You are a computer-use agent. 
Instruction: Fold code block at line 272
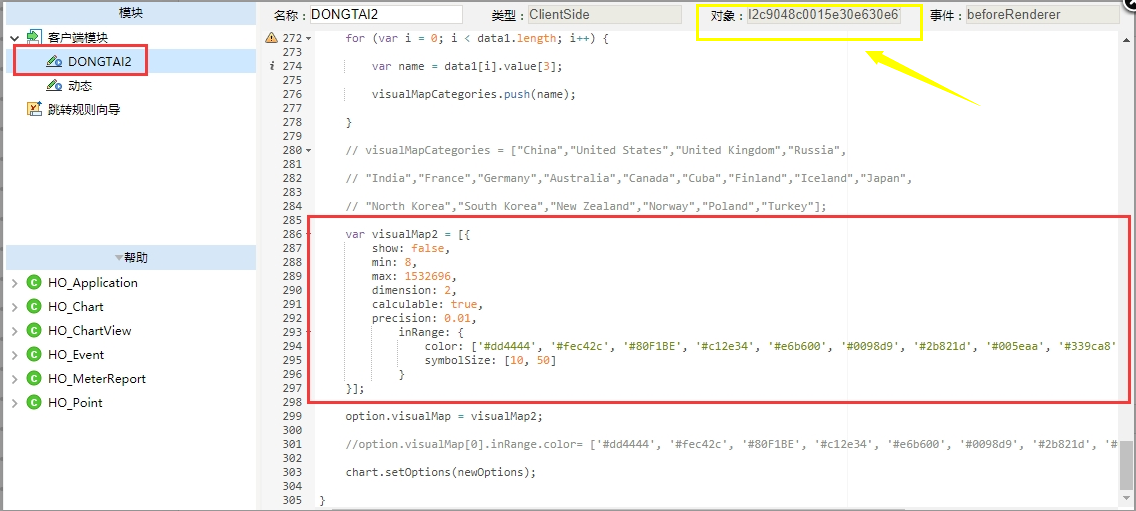click(309, 38)
